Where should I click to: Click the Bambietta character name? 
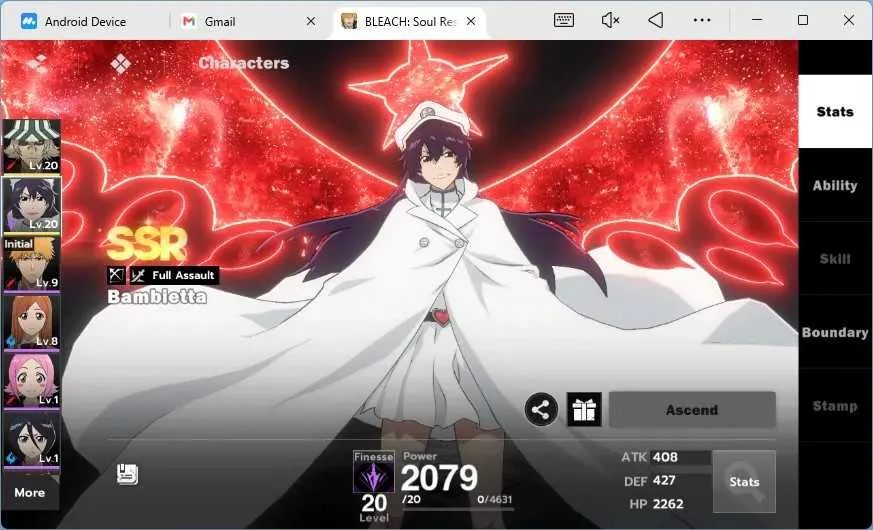click(x=157, y=297)
